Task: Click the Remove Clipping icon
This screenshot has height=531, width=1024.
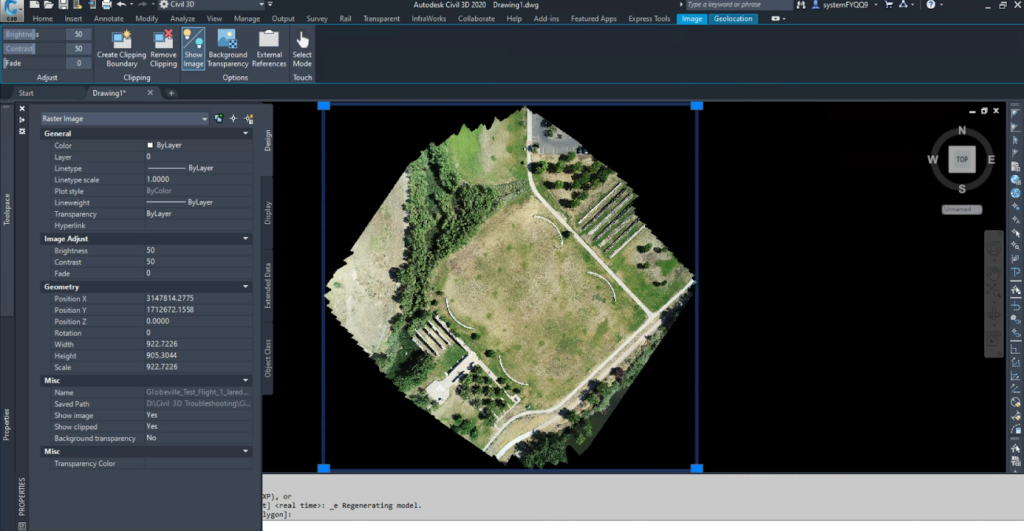Action: (163, 40)
